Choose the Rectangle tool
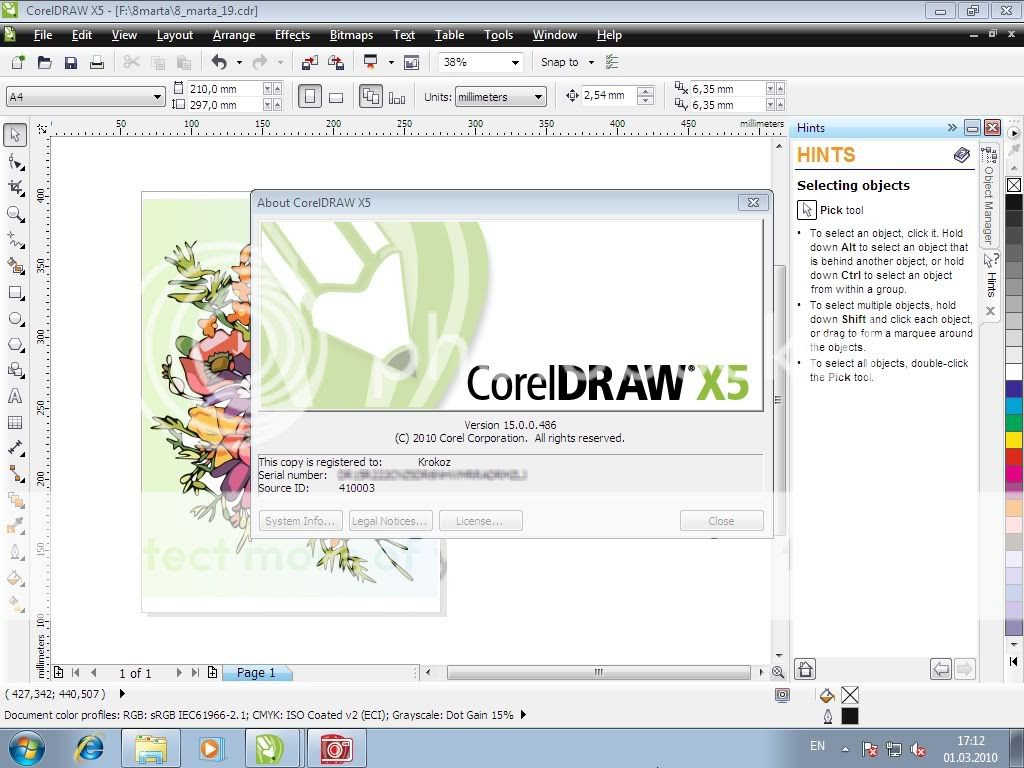The height and width of the screenshot is (768, 1024). click(x=15, y=292)
